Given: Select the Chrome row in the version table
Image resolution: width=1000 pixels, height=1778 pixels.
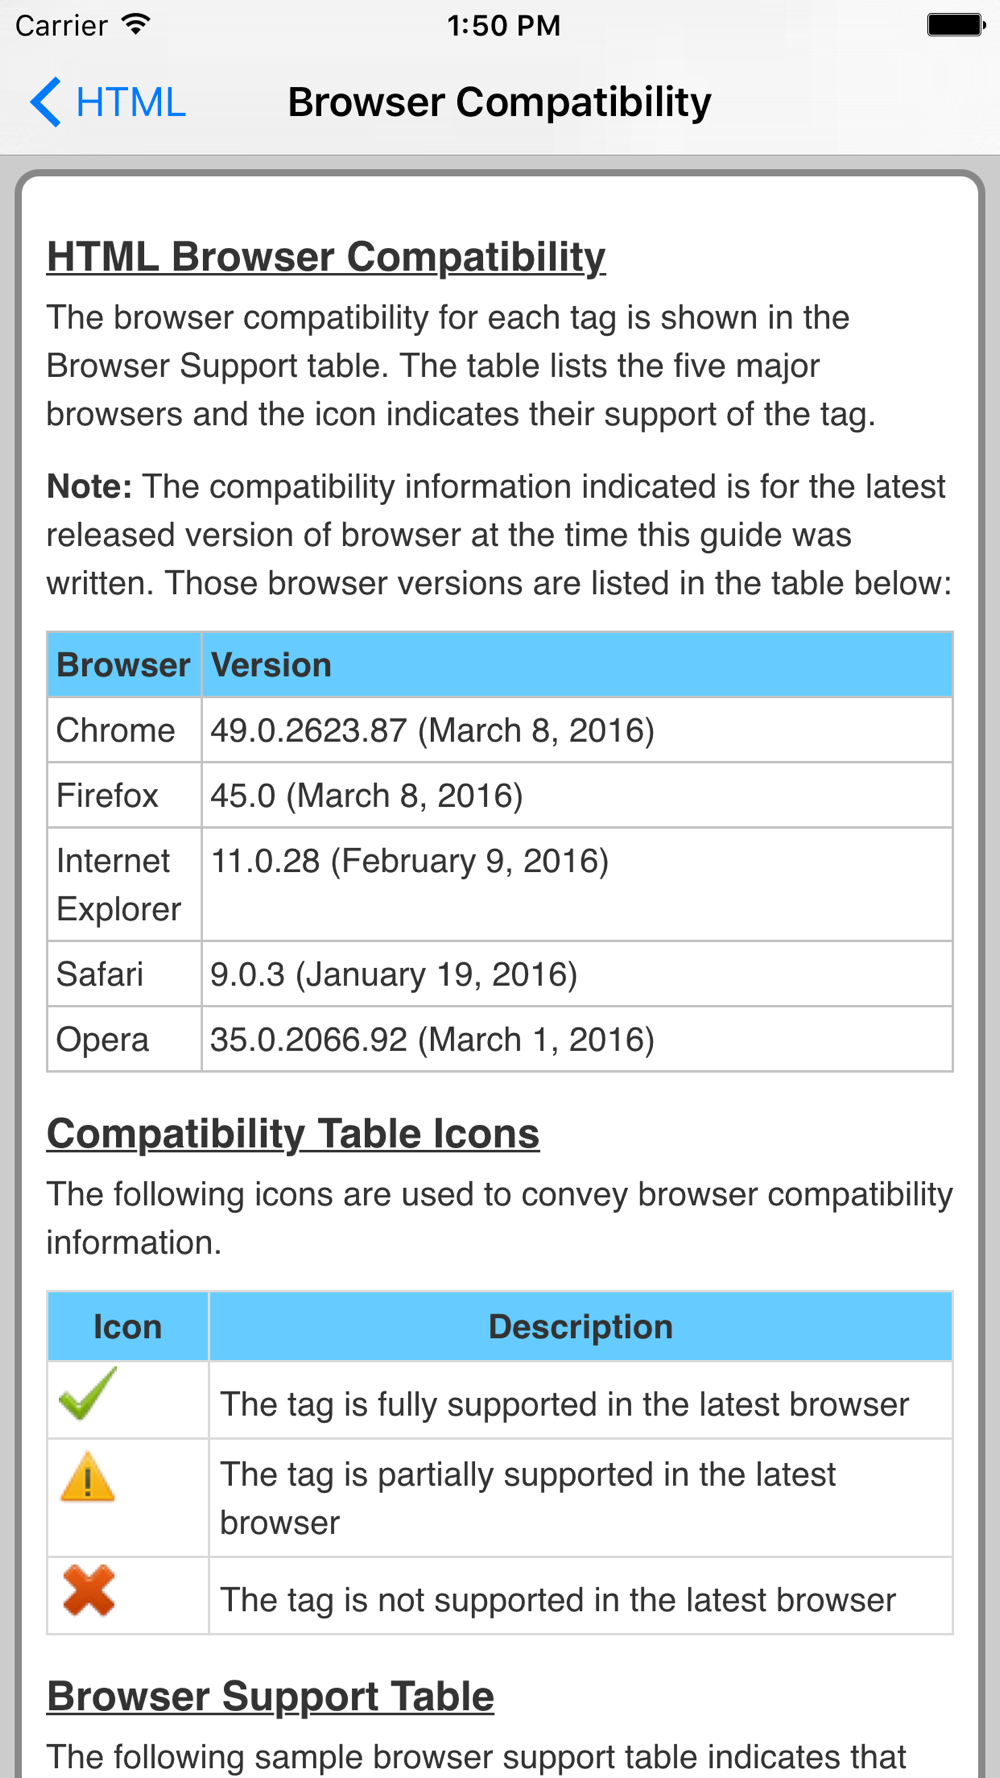Looking at the screenshot, I should [x=500, y=730].
